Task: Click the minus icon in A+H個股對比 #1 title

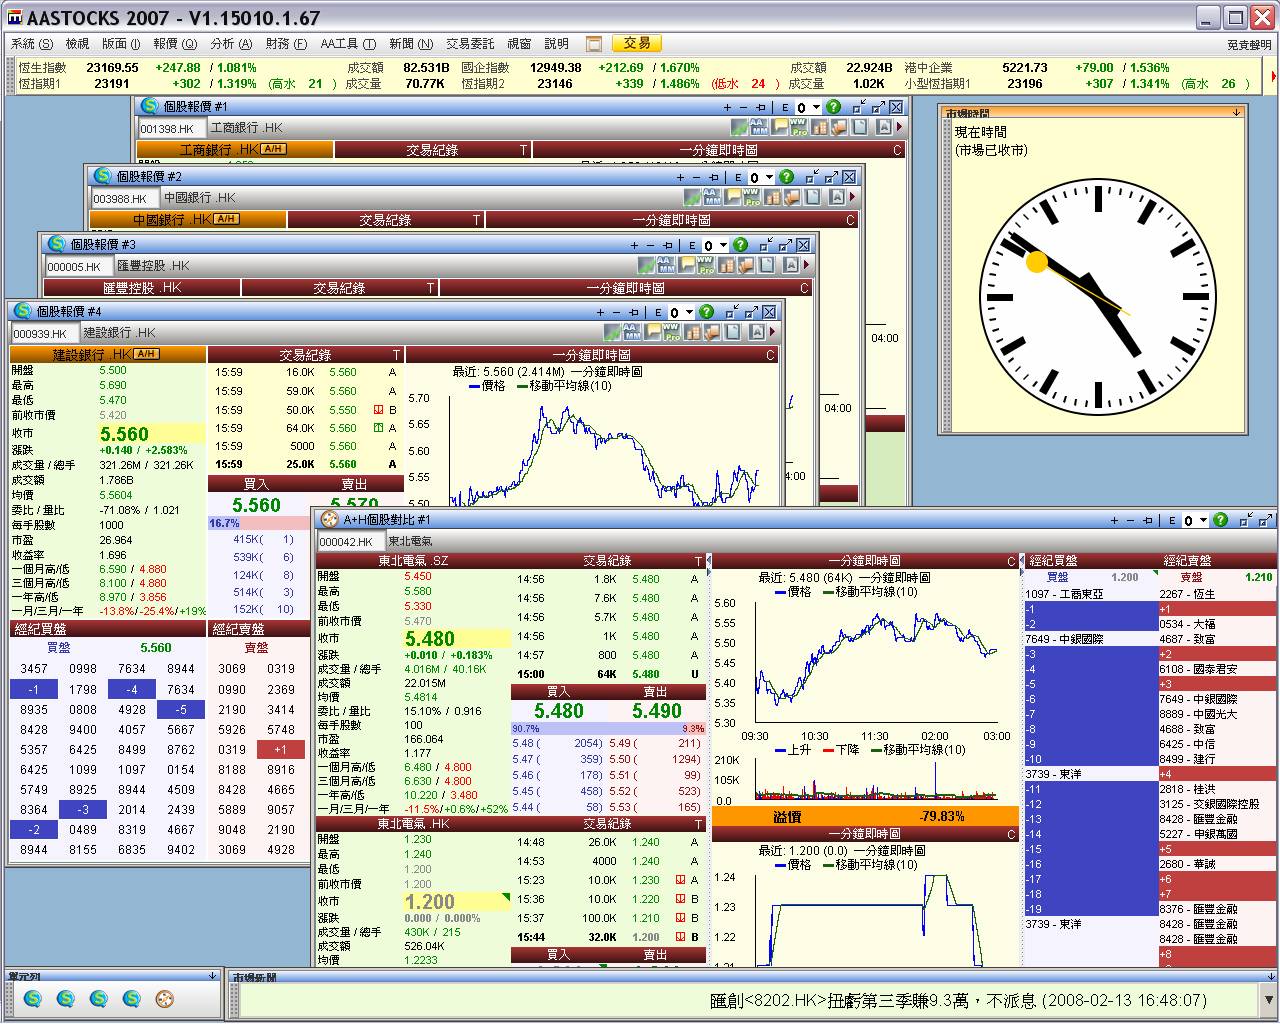Action: click(x=1131, y=520)
